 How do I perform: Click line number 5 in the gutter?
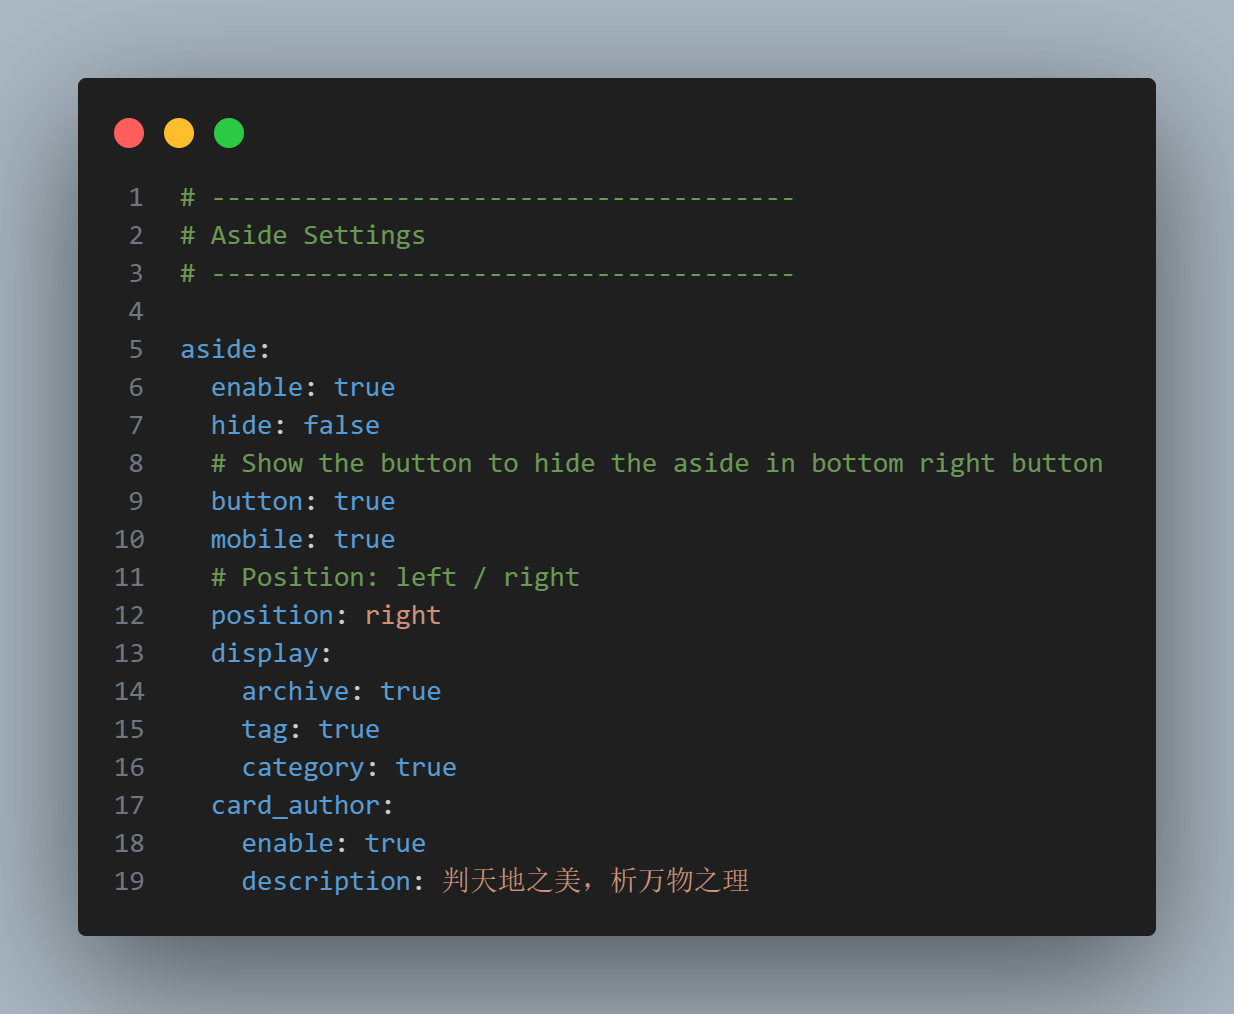[x=136, y=349]
